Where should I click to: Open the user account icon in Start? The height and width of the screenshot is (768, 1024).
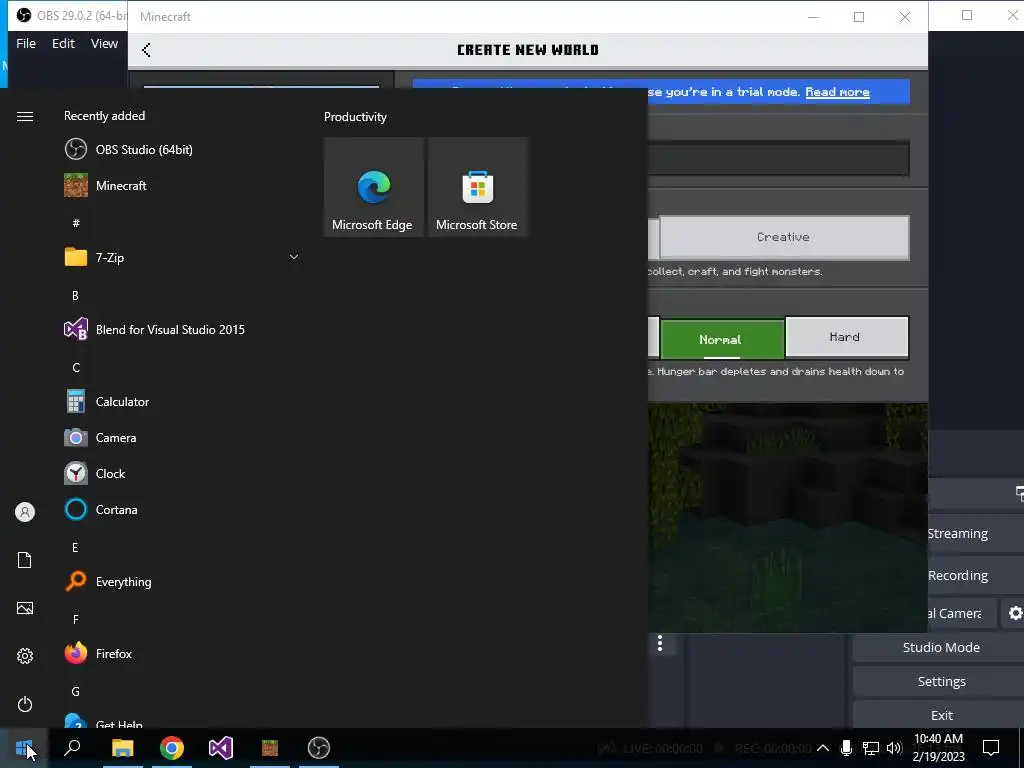point(25,512)
